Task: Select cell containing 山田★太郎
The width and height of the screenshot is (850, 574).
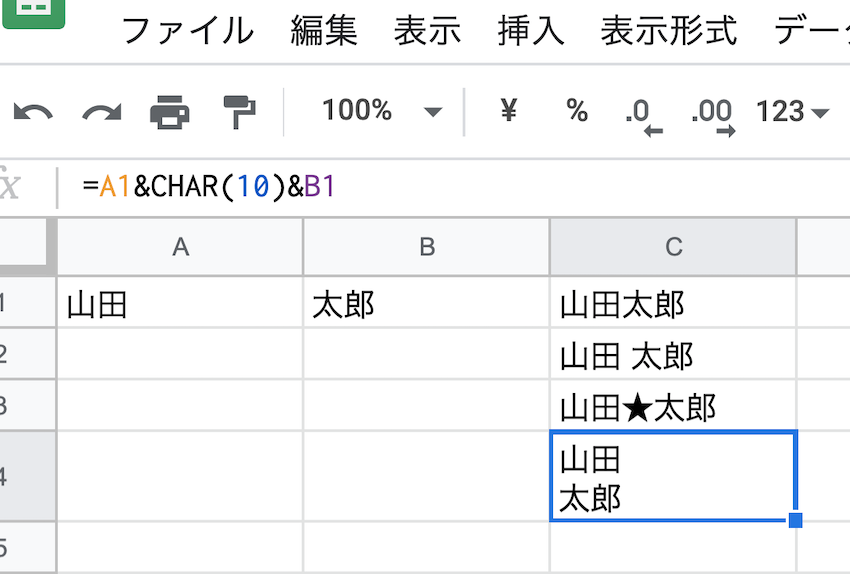Action: pyautogui.click(x=672, y=406)
